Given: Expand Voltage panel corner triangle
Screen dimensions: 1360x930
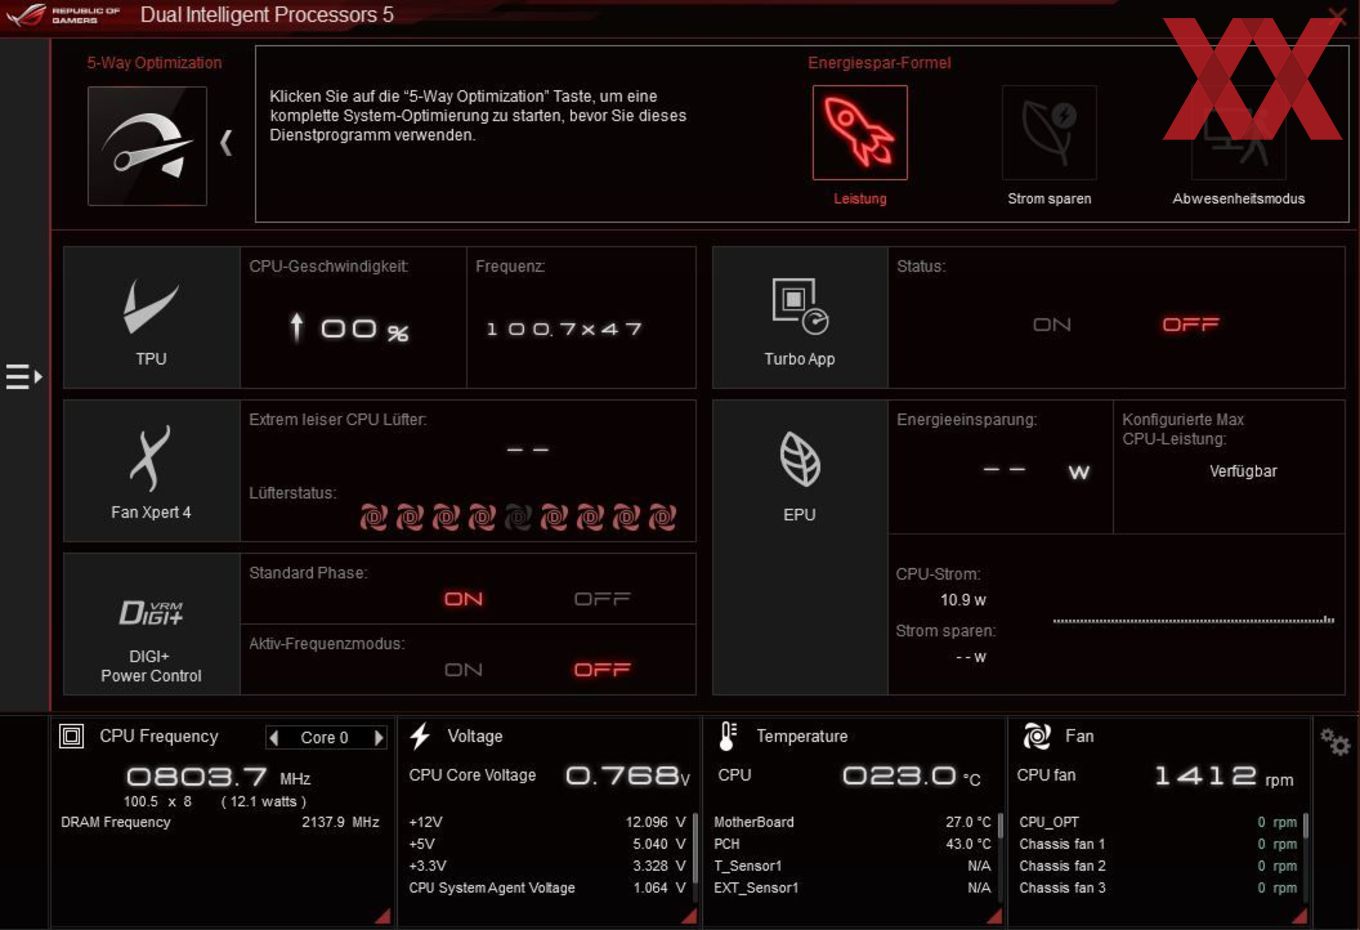Looking at the screenshot, I should point(689,916).
